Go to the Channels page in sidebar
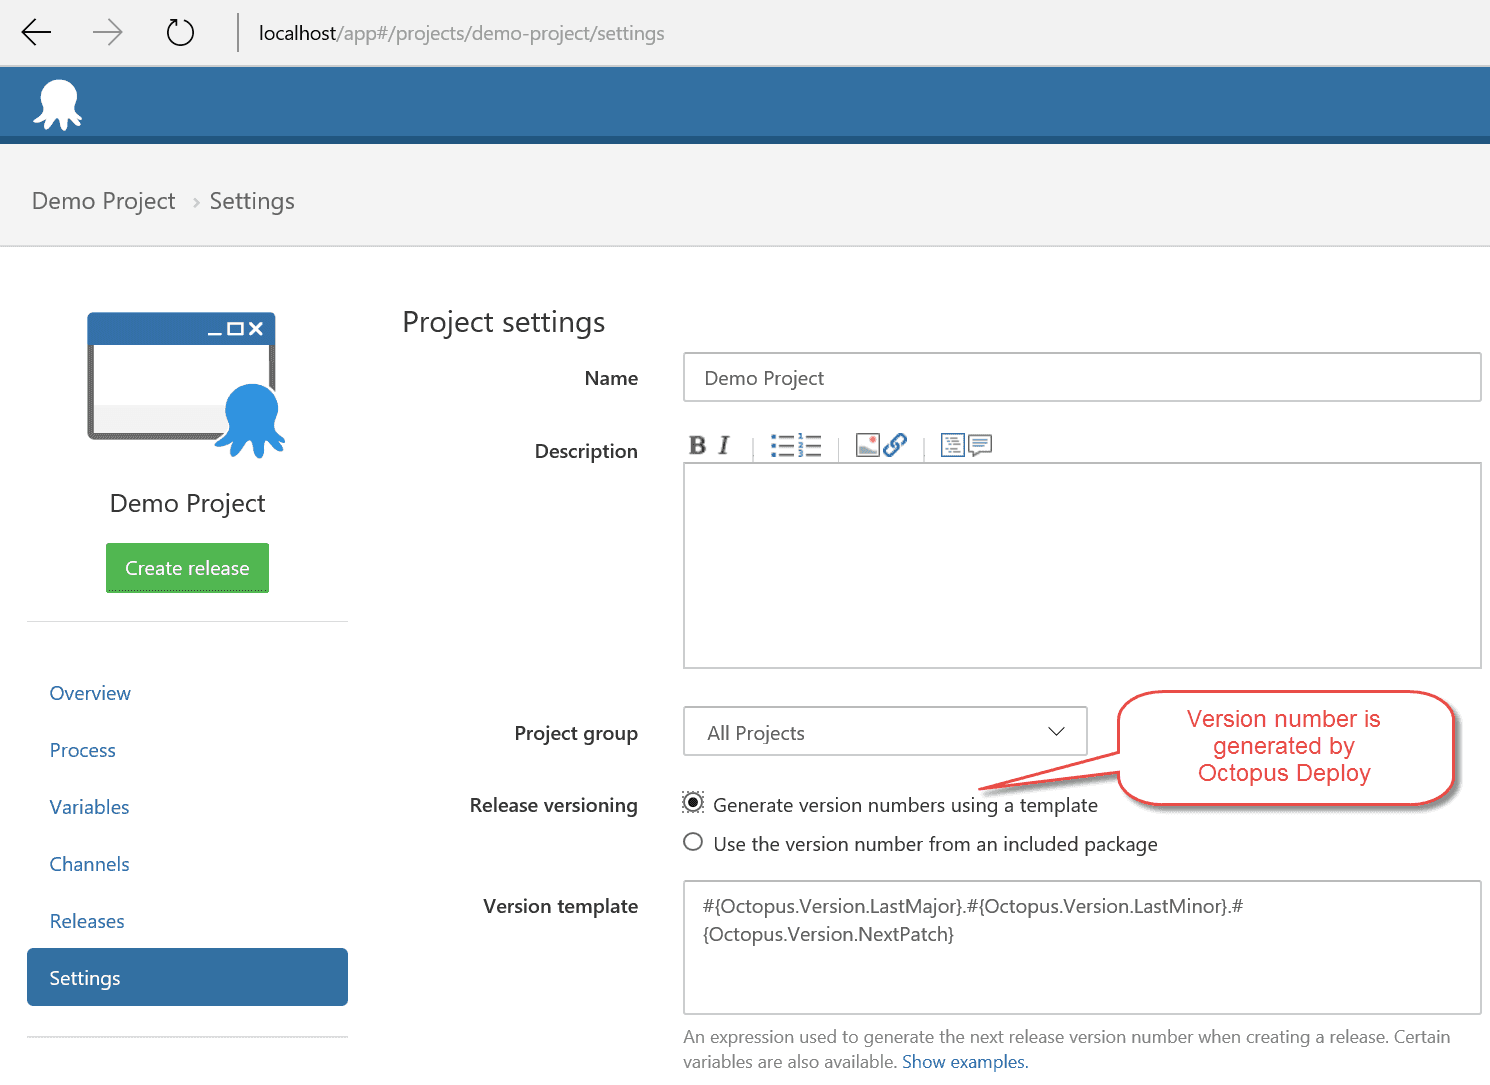 pos(89,864)
